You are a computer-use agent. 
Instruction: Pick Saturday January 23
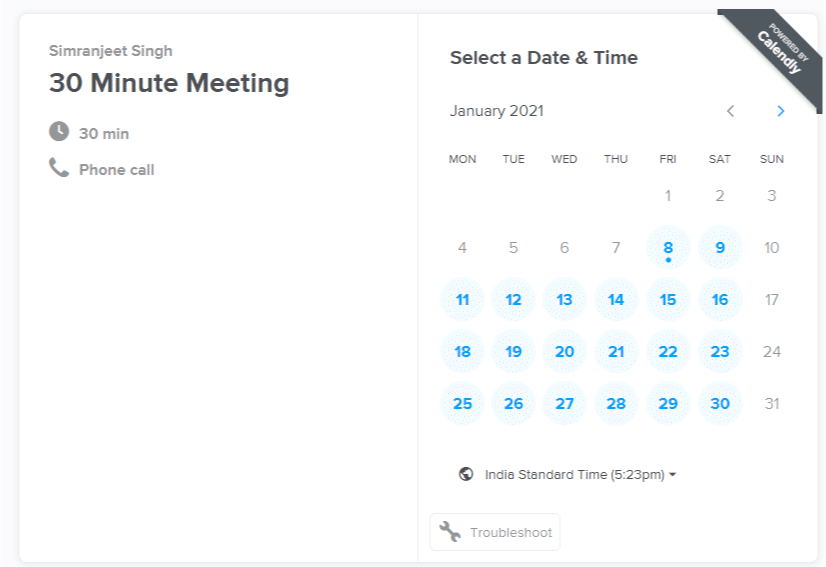pos(720,351)
